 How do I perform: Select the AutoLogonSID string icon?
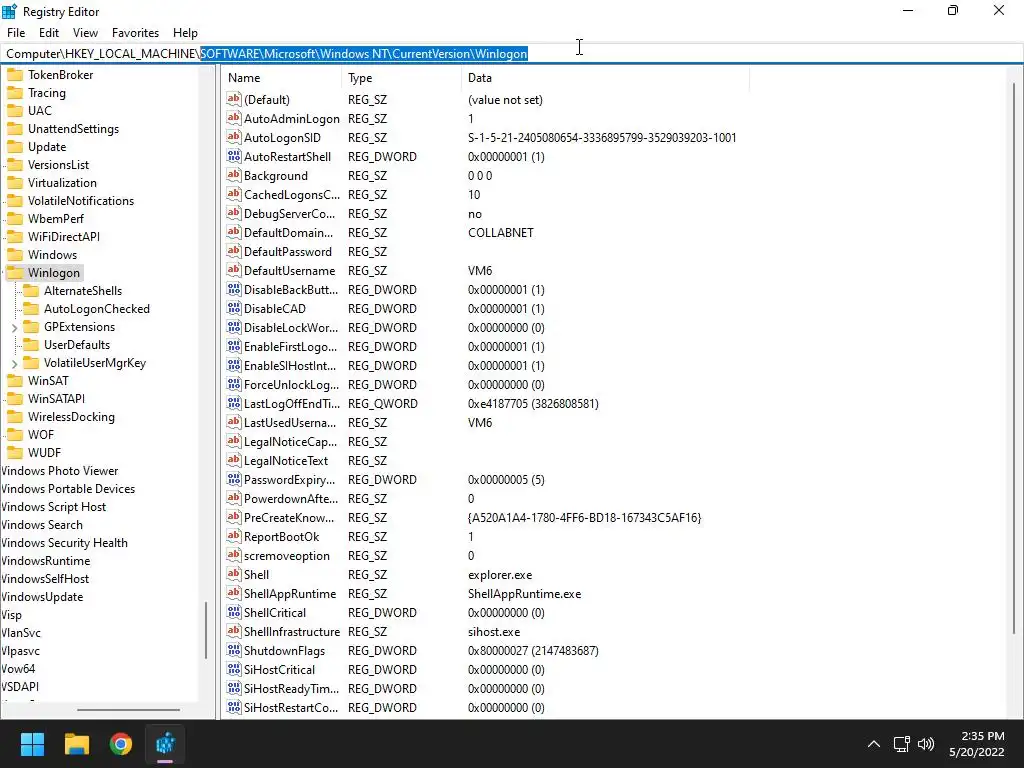coord(233,137)
